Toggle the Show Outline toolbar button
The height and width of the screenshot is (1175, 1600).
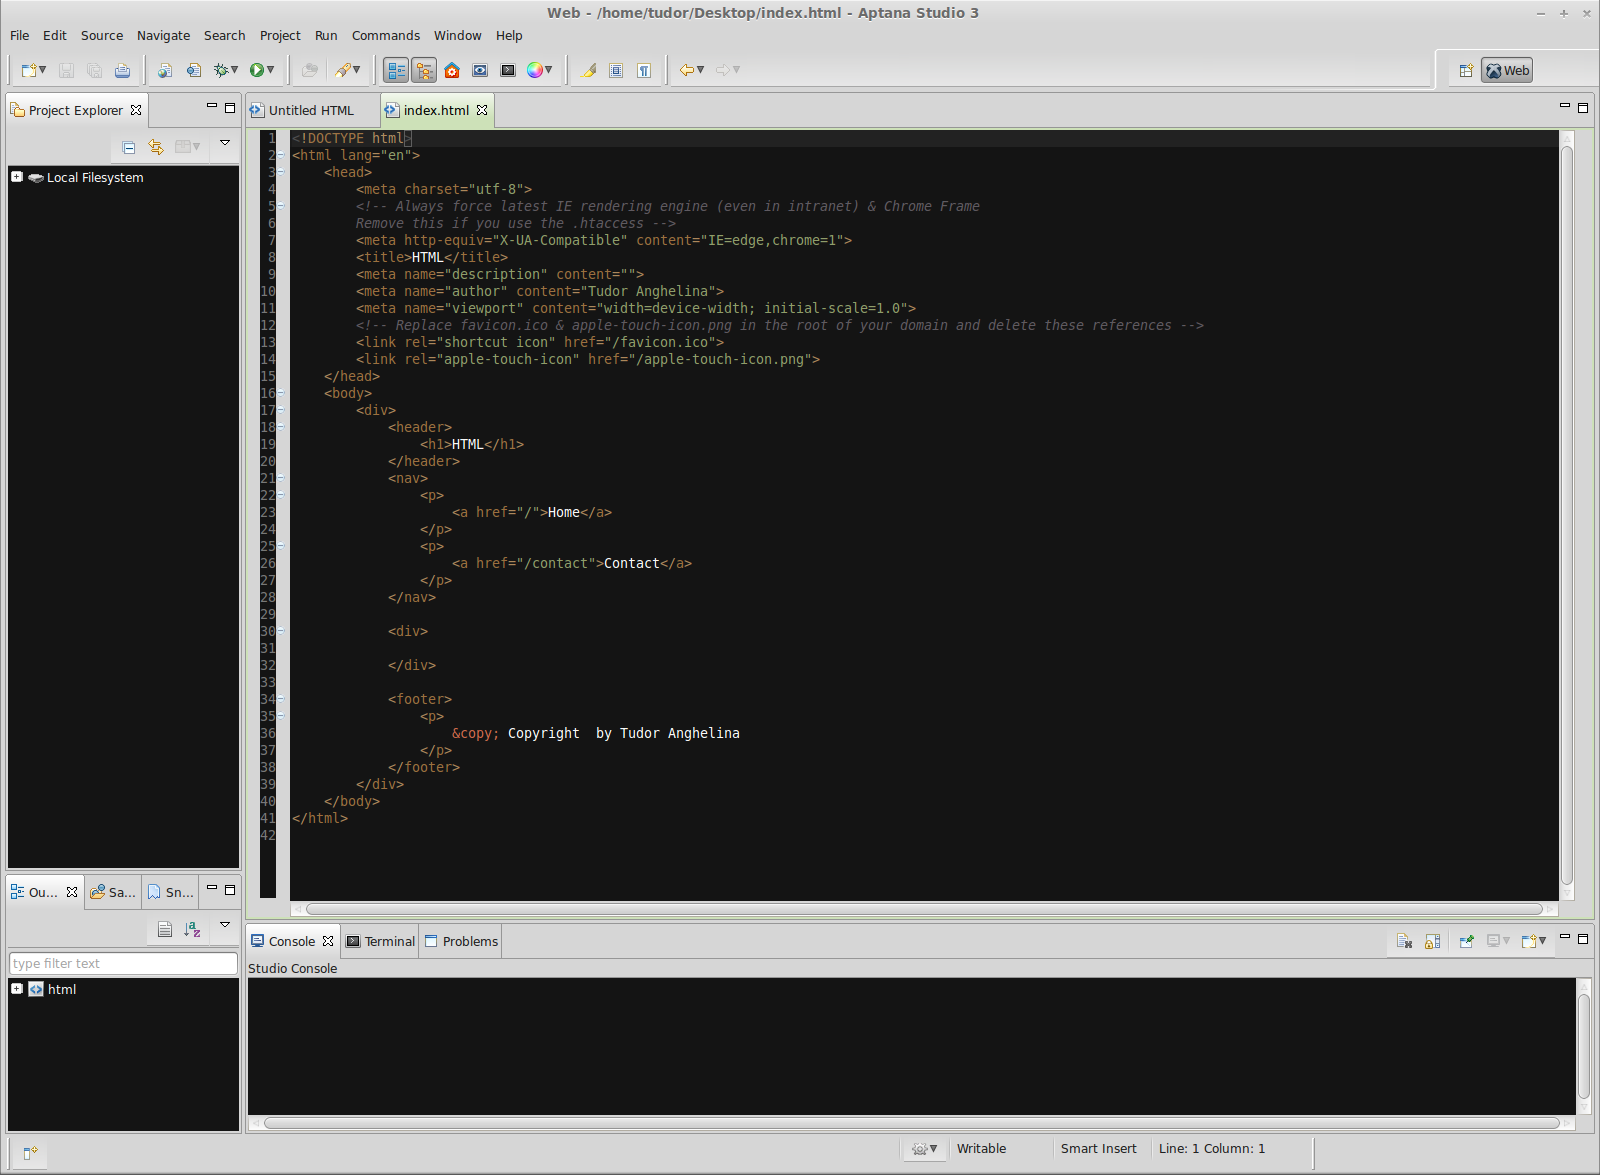click(396, 70)
